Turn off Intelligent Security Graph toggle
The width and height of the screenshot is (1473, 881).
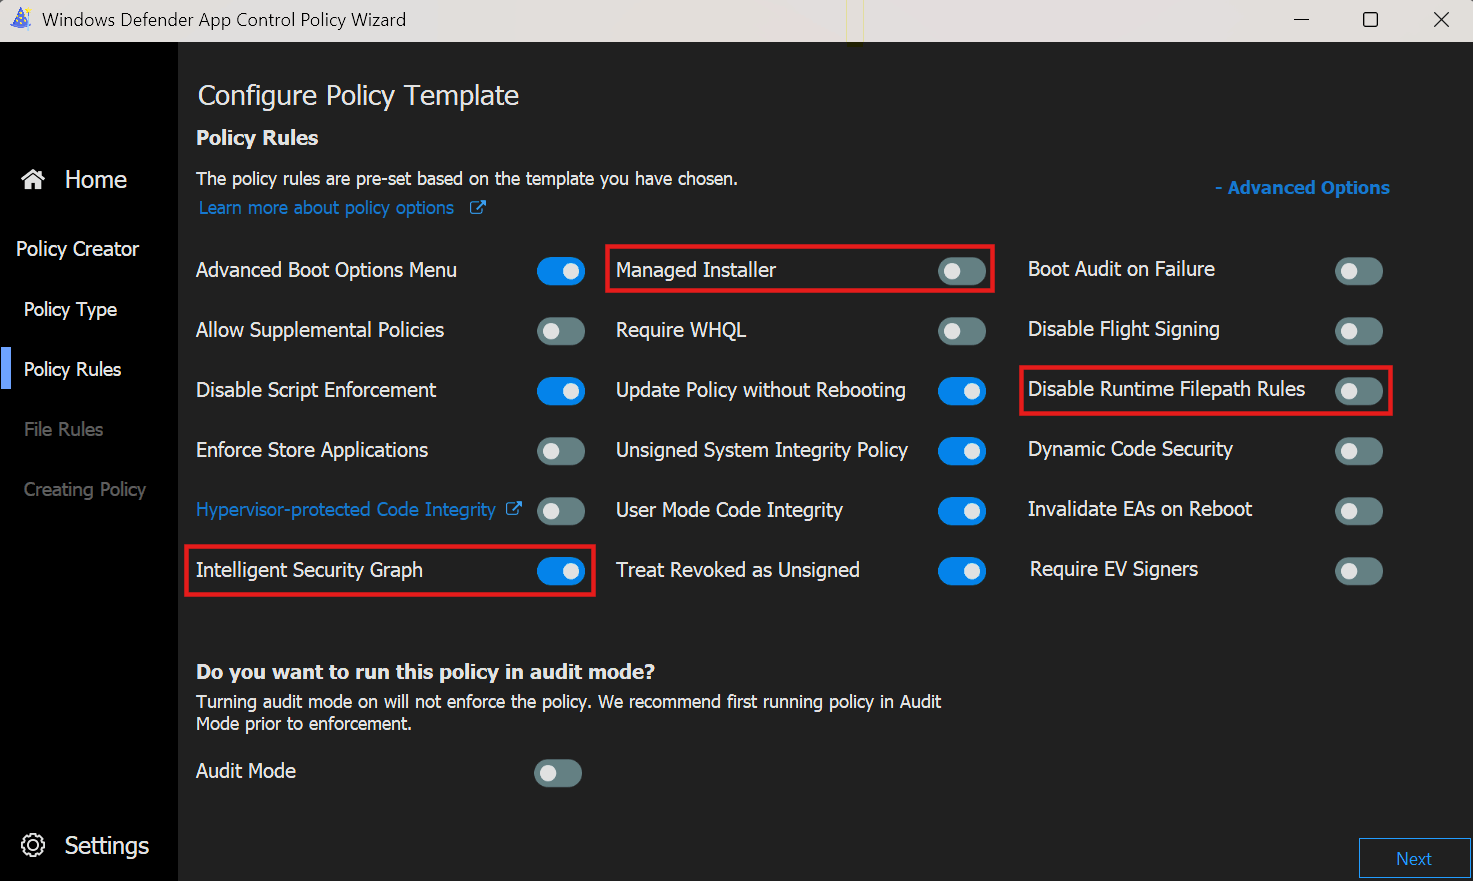(x=561, y=571)
